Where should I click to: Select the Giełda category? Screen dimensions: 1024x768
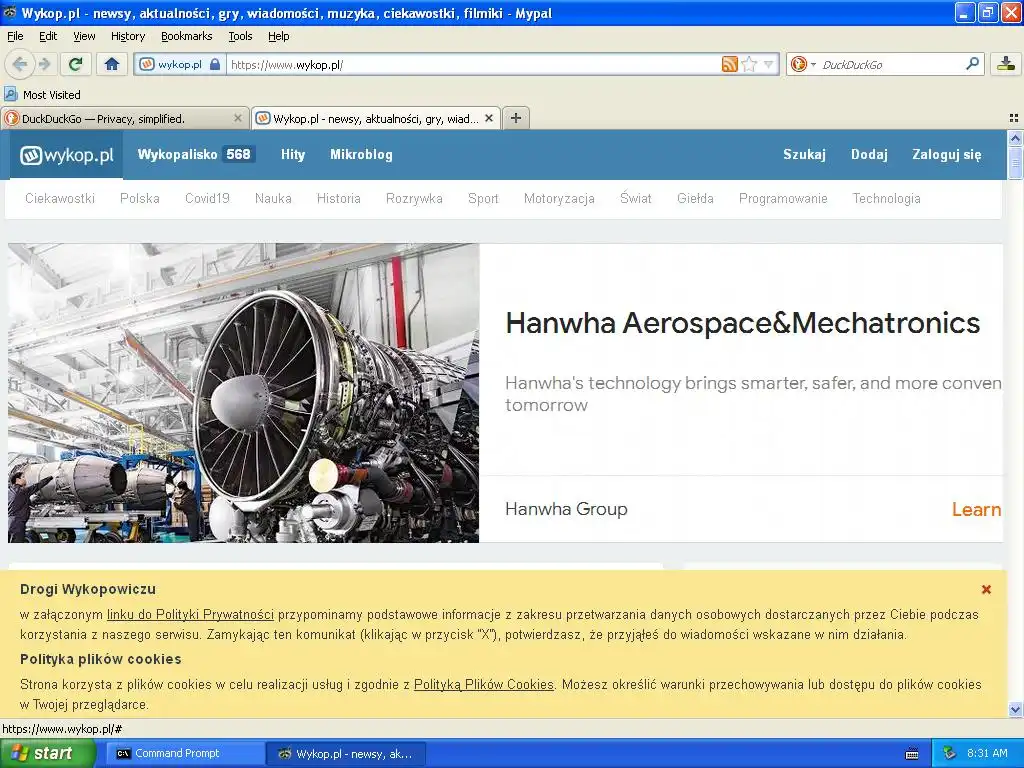(x=695, y=199)
